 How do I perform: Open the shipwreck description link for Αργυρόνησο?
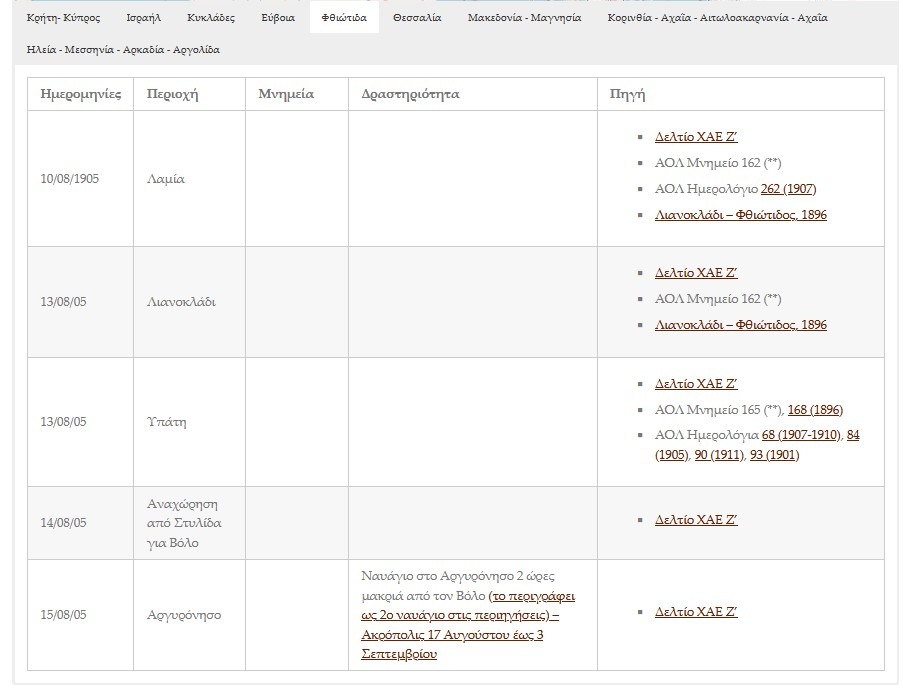coord(467,615)
